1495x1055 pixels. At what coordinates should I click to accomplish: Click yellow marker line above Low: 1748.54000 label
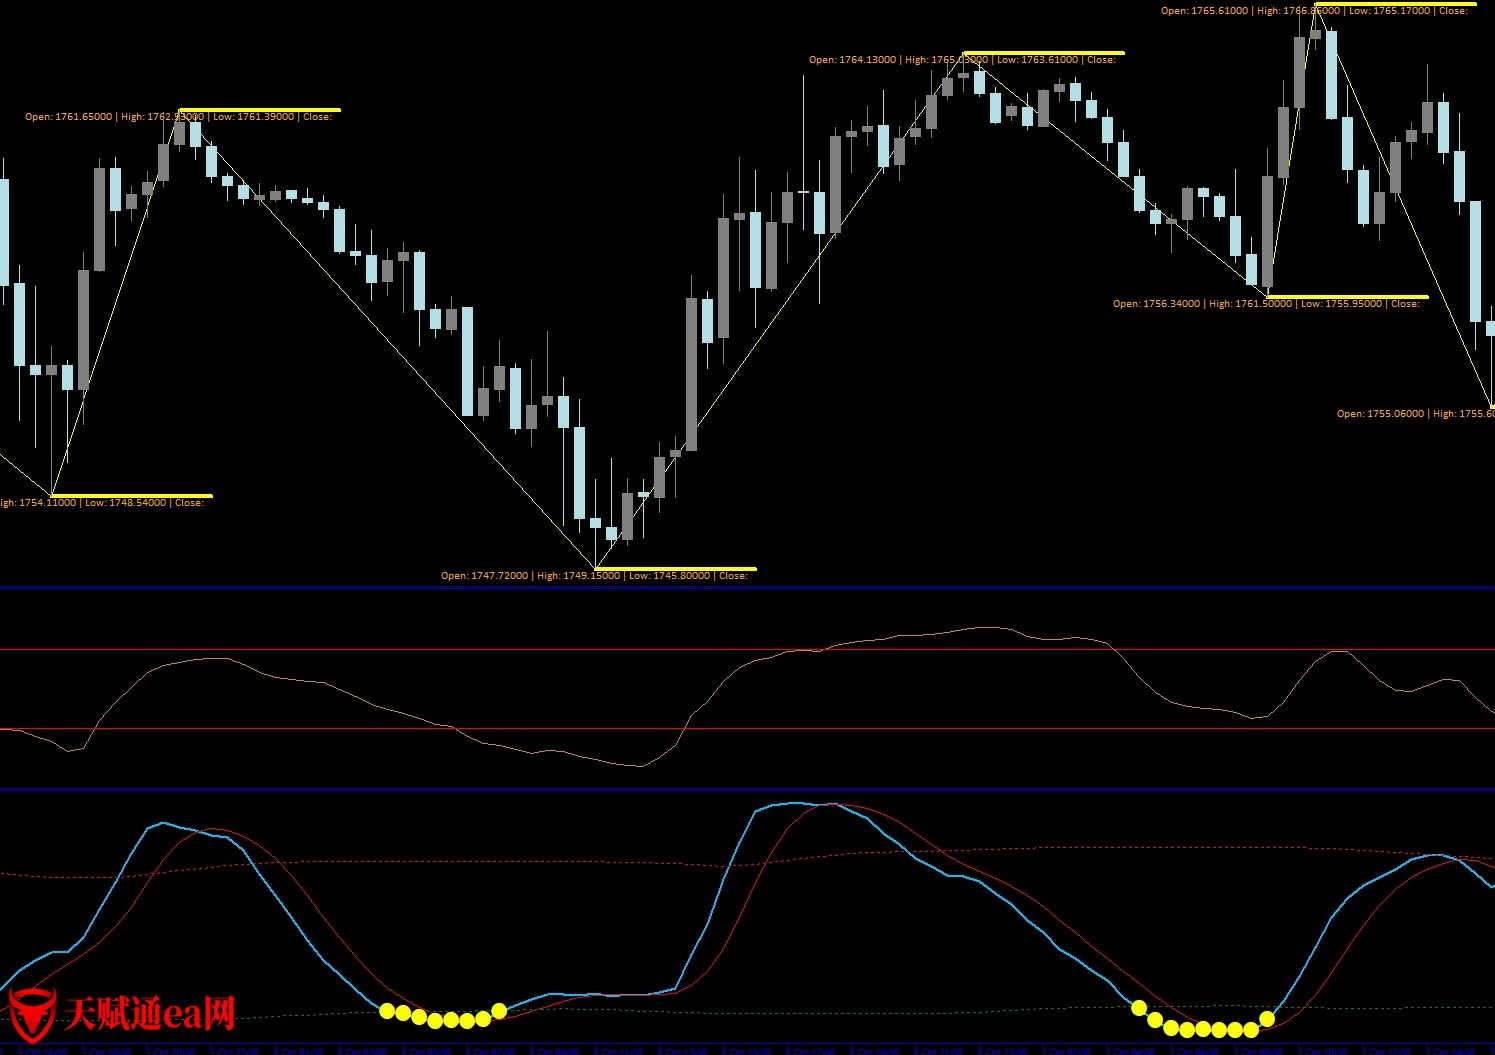(x=132, y=496)
